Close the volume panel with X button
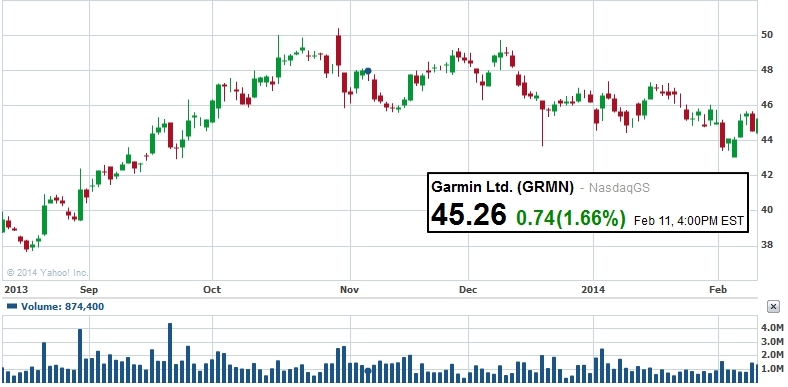The image size is (788, 387). pos(774,307)
